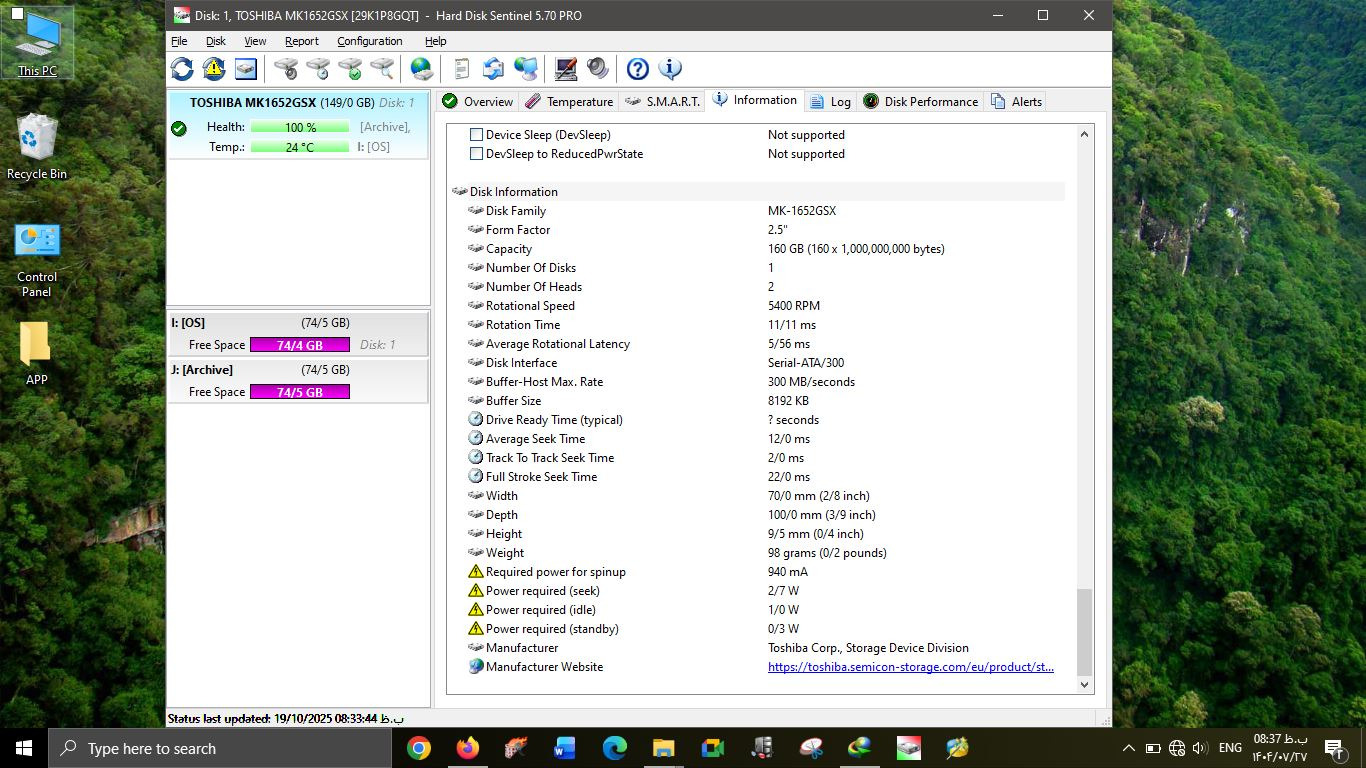Open the Toshiba manufacturer website link
The image size is (1366, 768).
pos(910,667)
